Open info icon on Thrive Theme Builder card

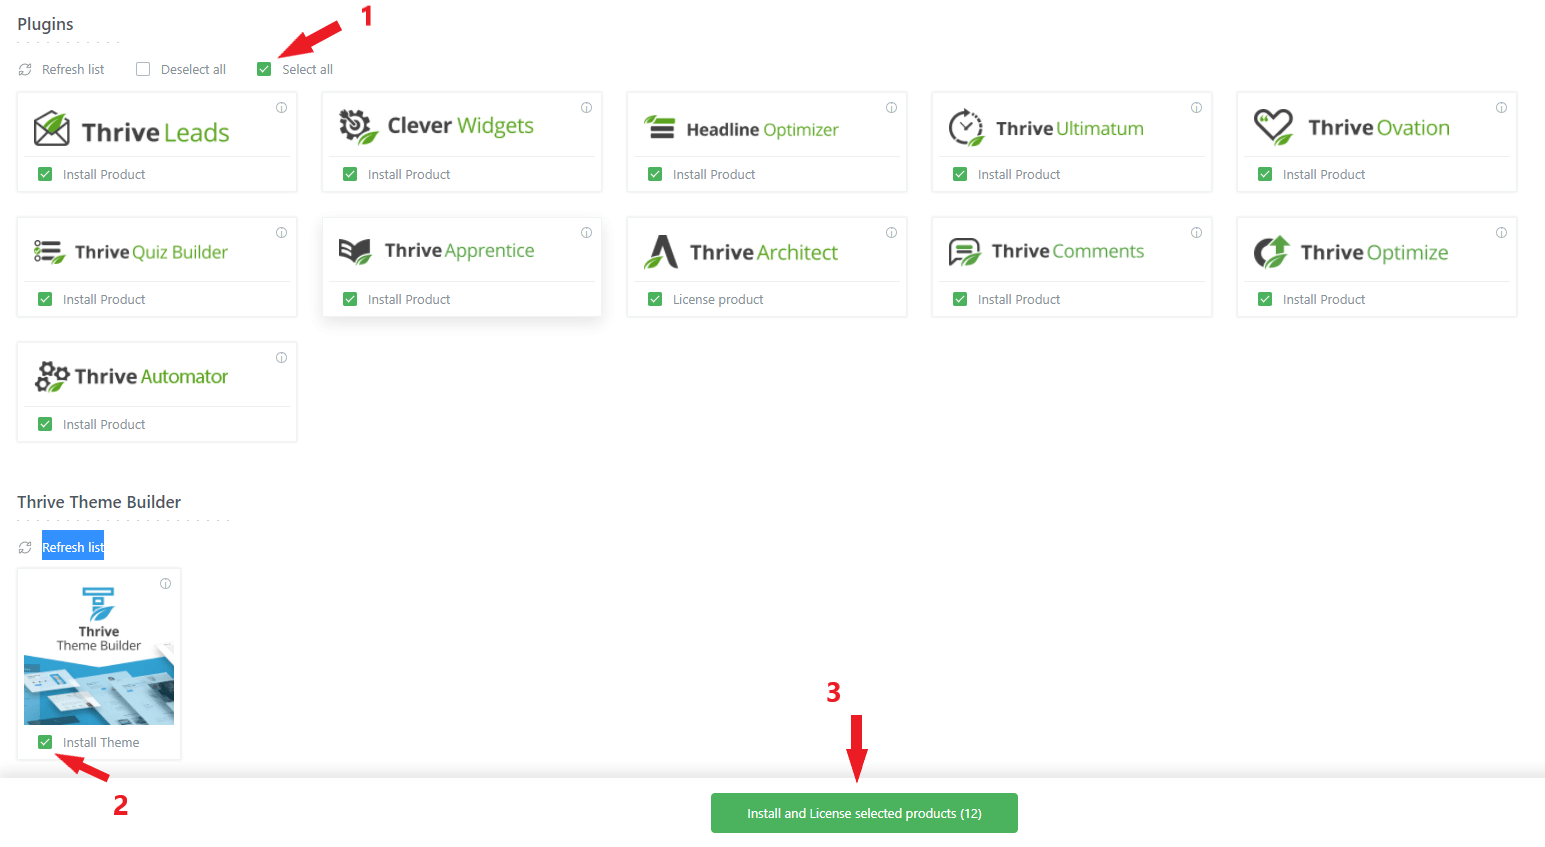pyautogui.click(x=165, y=584)
